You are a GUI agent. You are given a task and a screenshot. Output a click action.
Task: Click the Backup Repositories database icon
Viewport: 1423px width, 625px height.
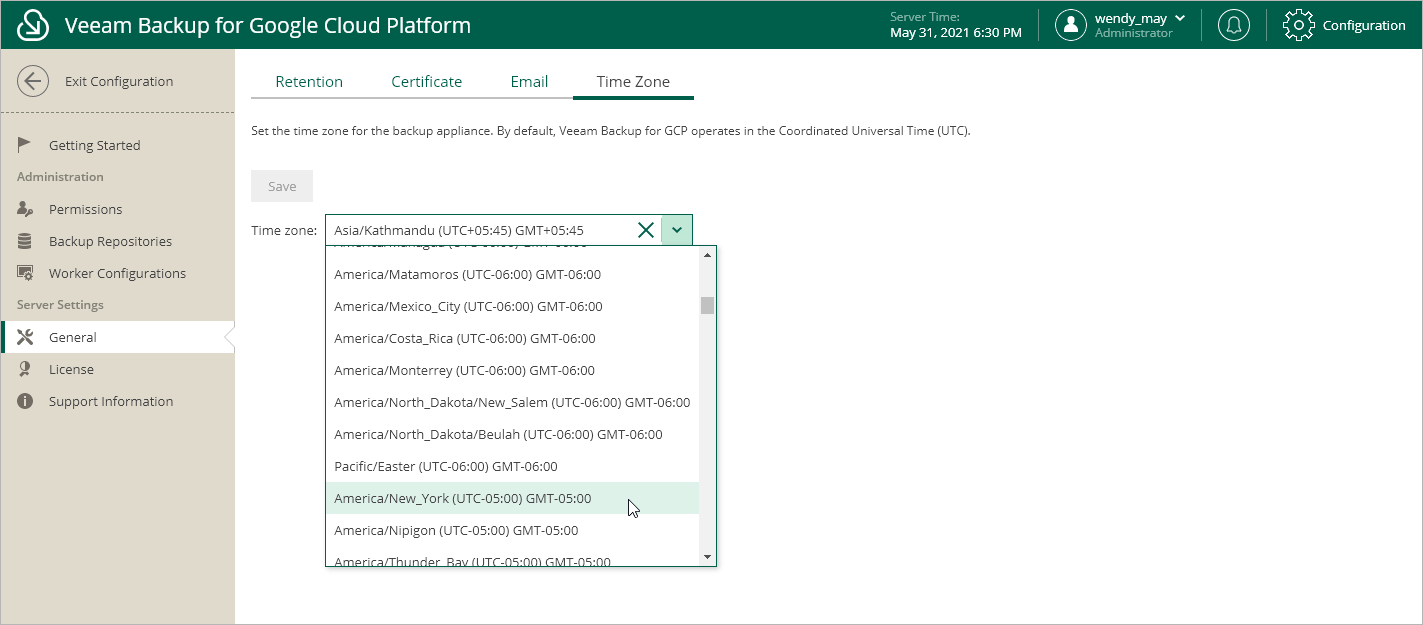pos(25,241)
